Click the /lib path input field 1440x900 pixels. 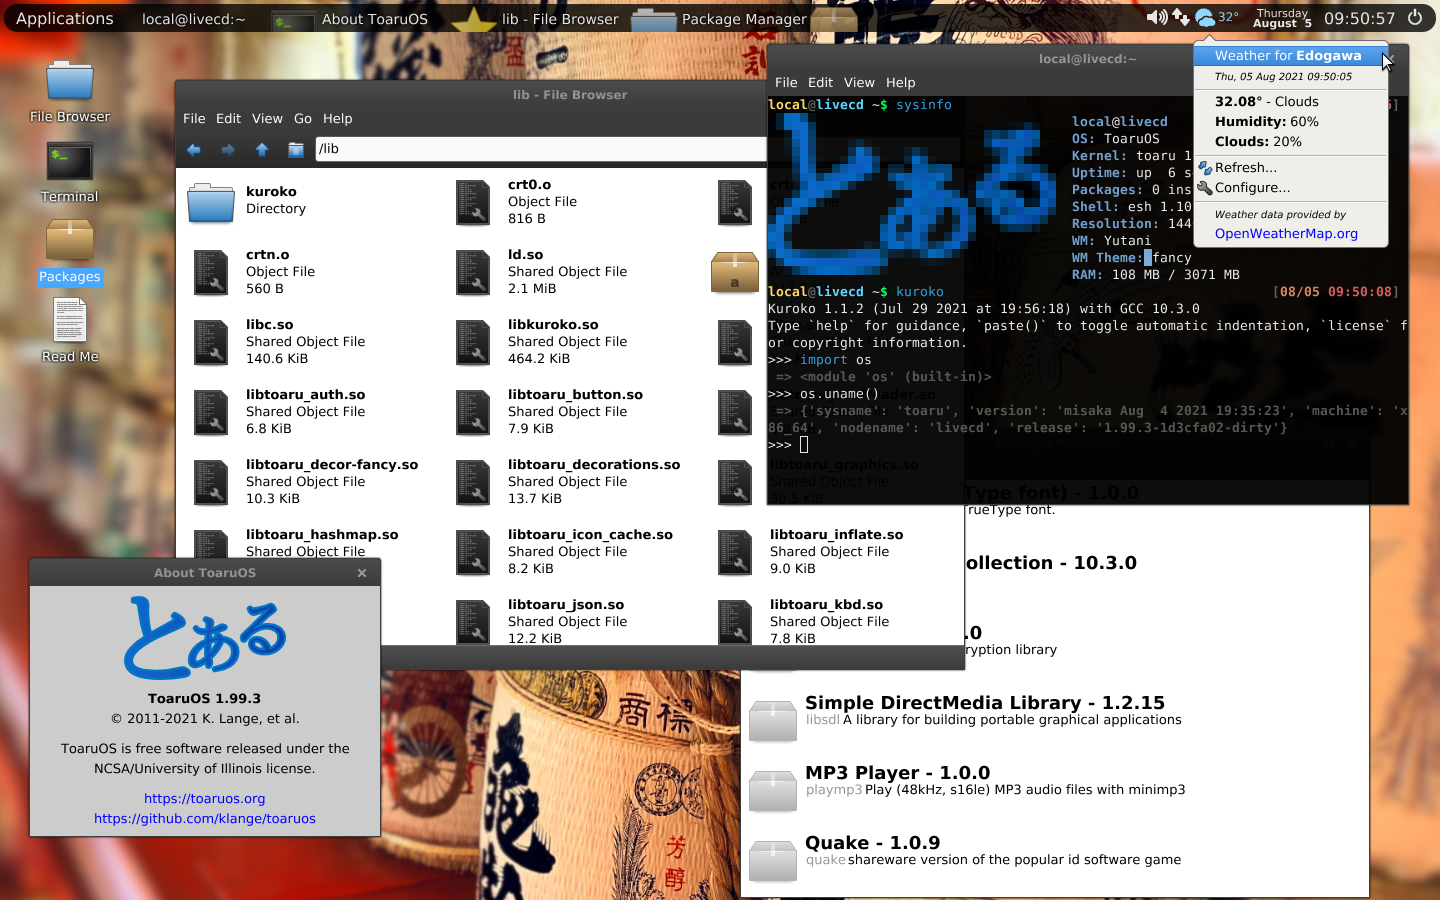(540, 149)
